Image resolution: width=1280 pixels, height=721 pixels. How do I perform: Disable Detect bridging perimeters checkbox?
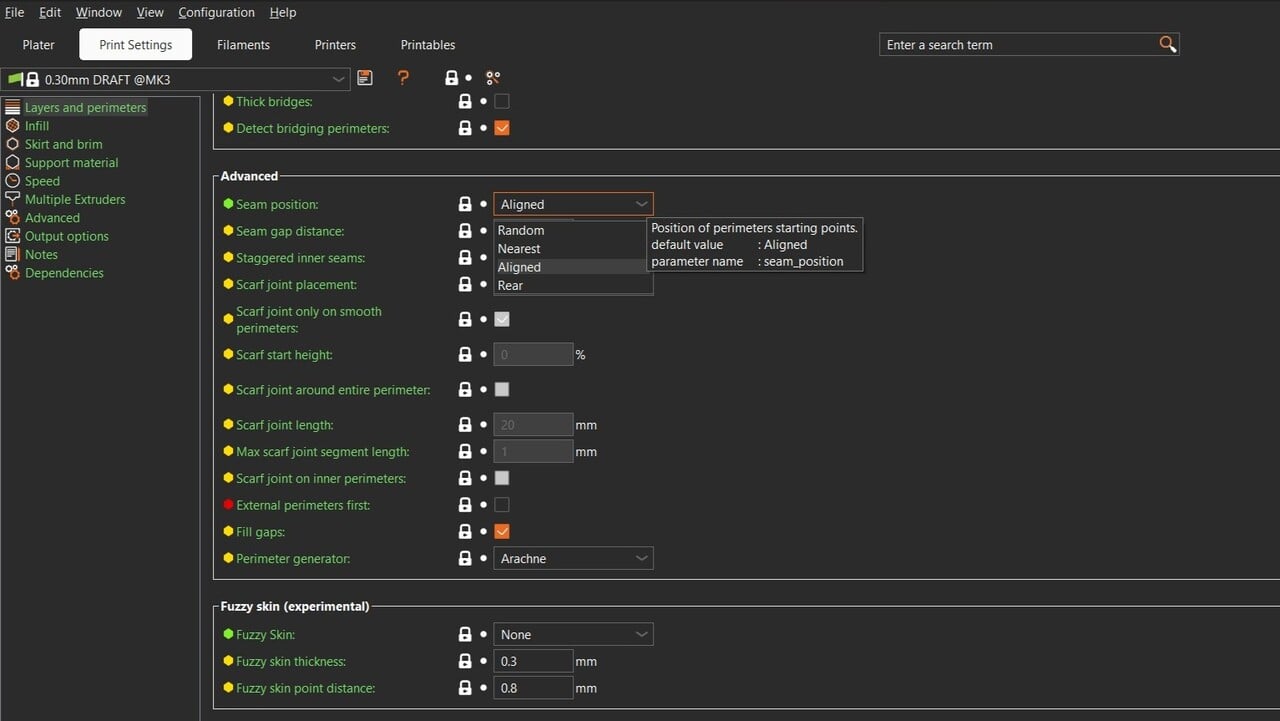pos(502,128)
